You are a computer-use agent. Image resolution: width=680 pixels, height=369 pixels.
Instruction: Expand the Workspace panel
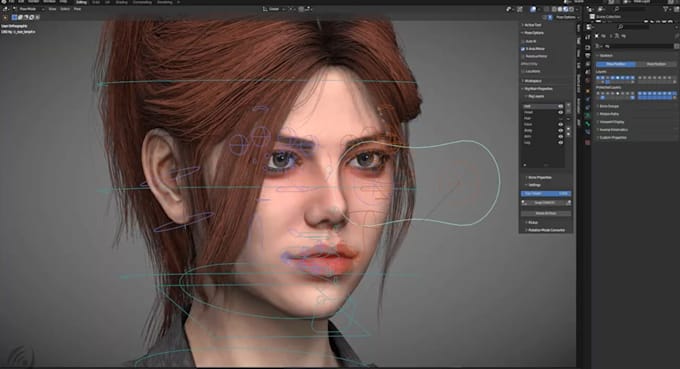(533, 81)
